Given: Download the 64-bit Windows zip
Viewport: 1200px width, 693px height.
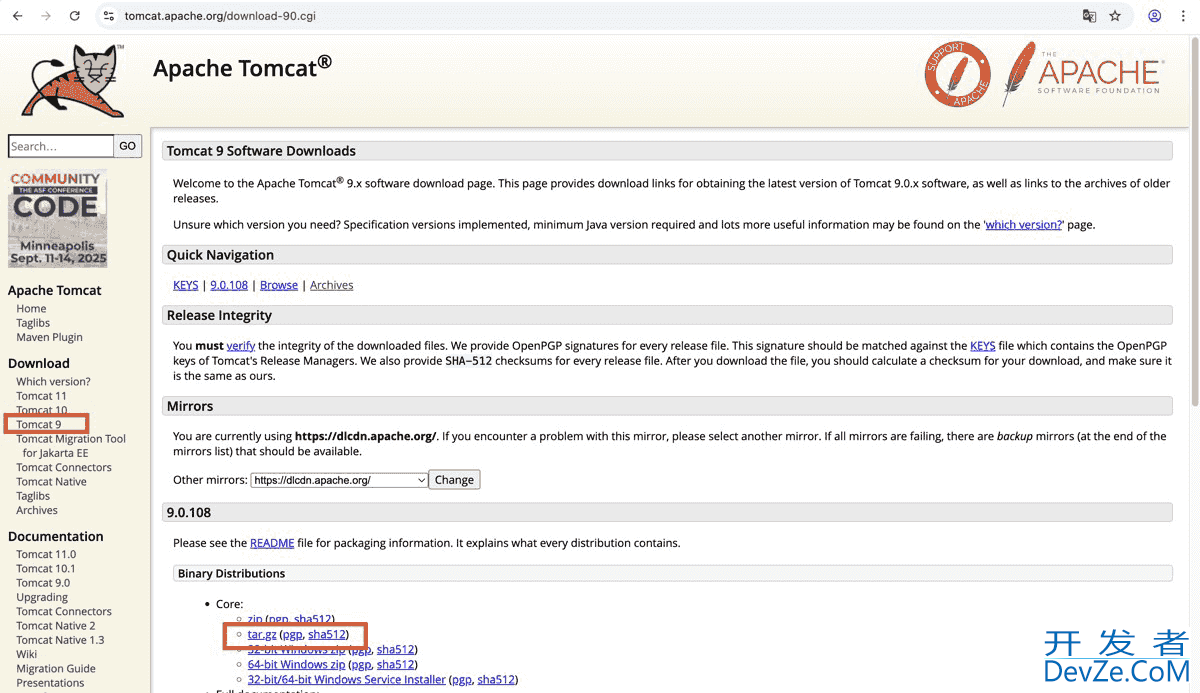Looking at the screenshot, I should click(296, 664).
